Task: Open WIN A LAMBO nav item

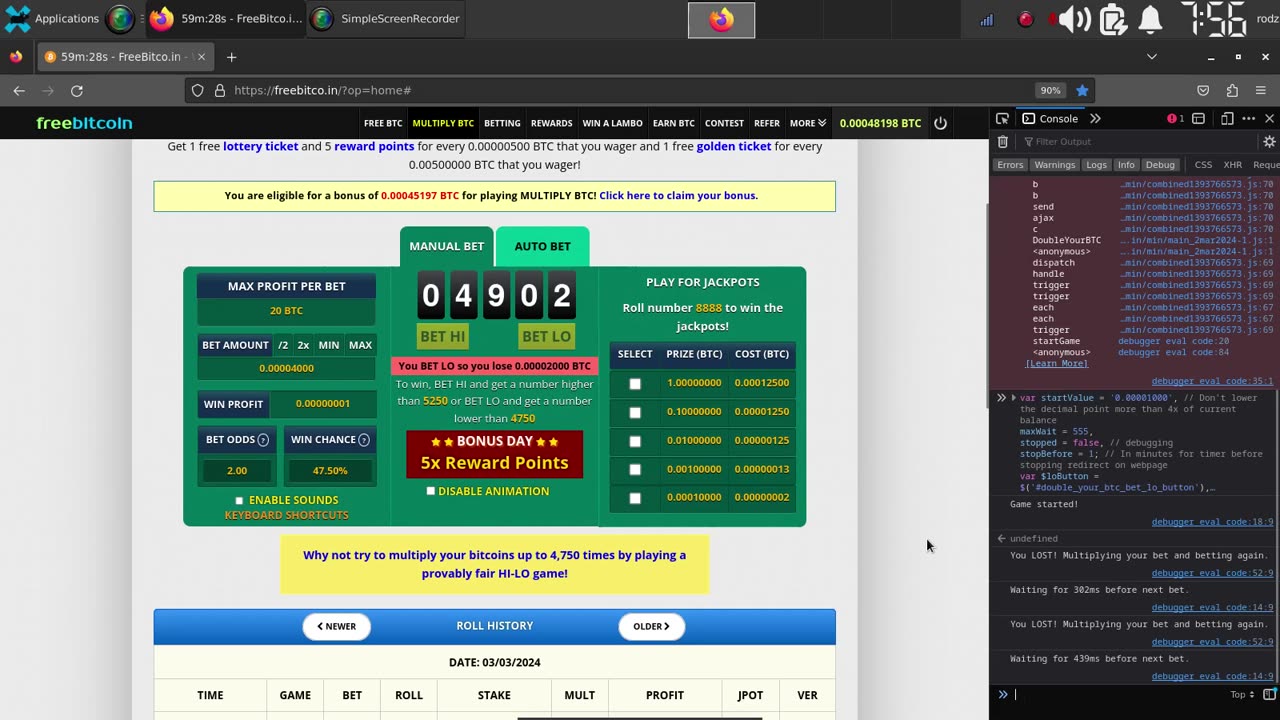Action: click(613, 123)
